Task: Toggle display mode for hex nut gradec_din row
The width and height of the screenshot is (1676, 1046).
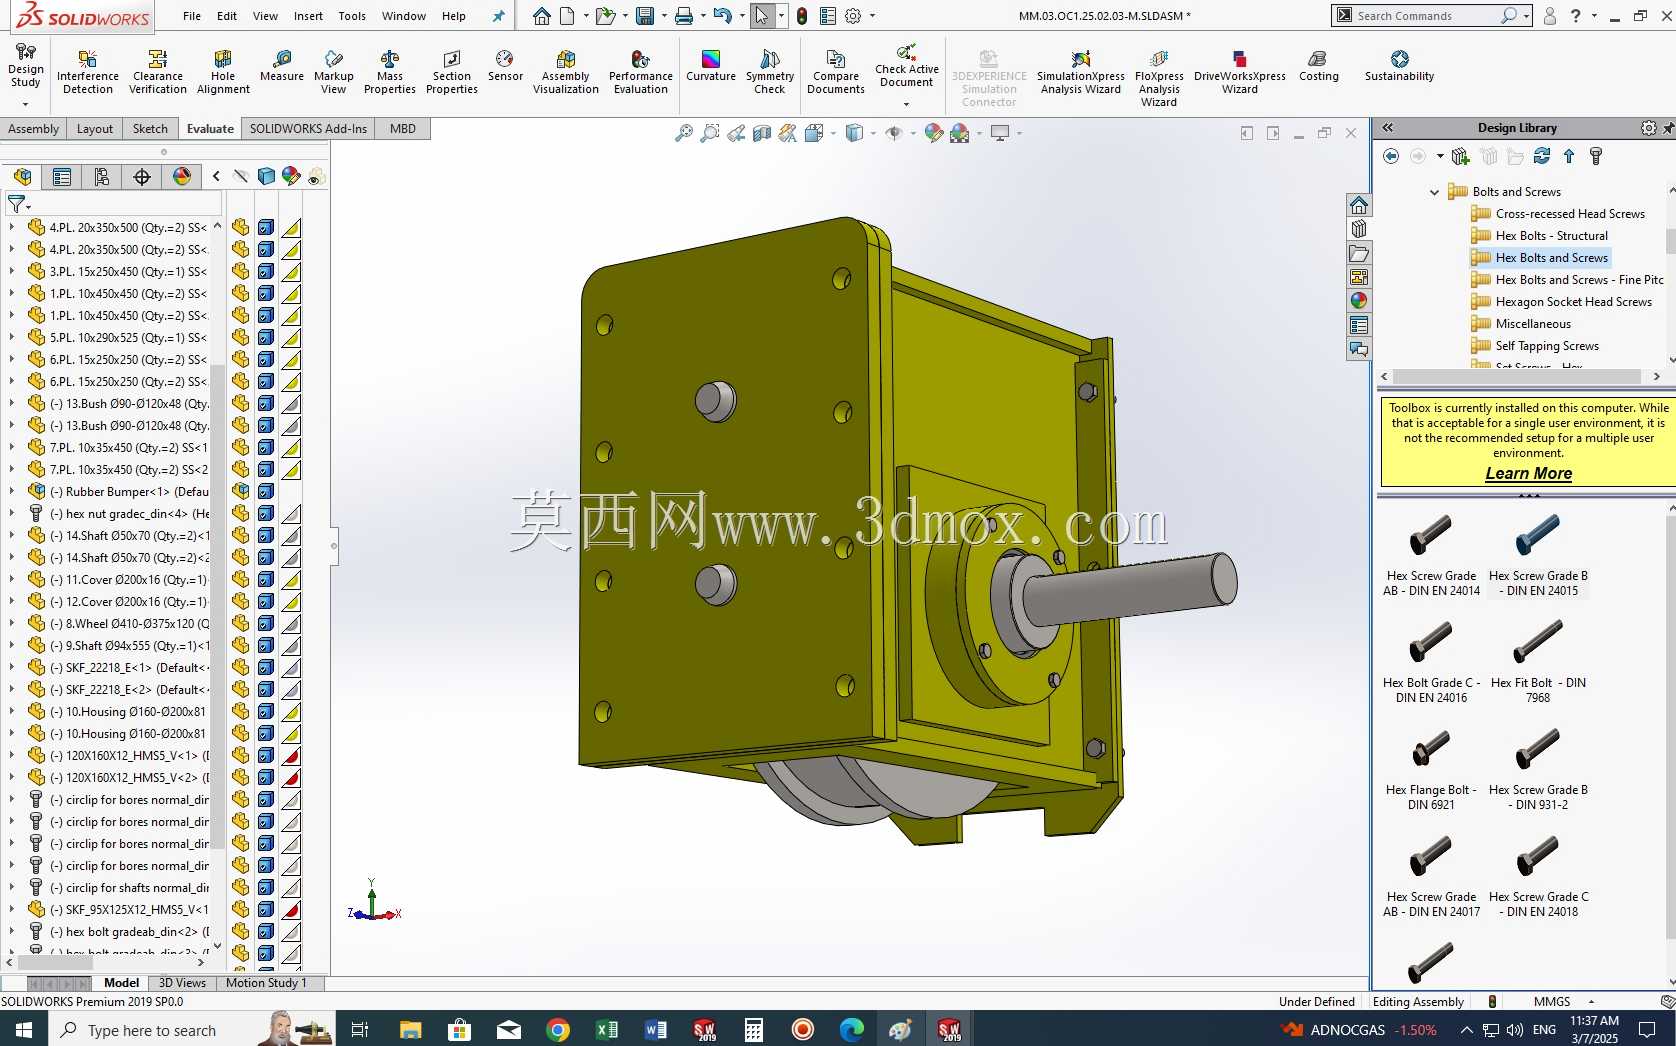Action: click(266, 513)
